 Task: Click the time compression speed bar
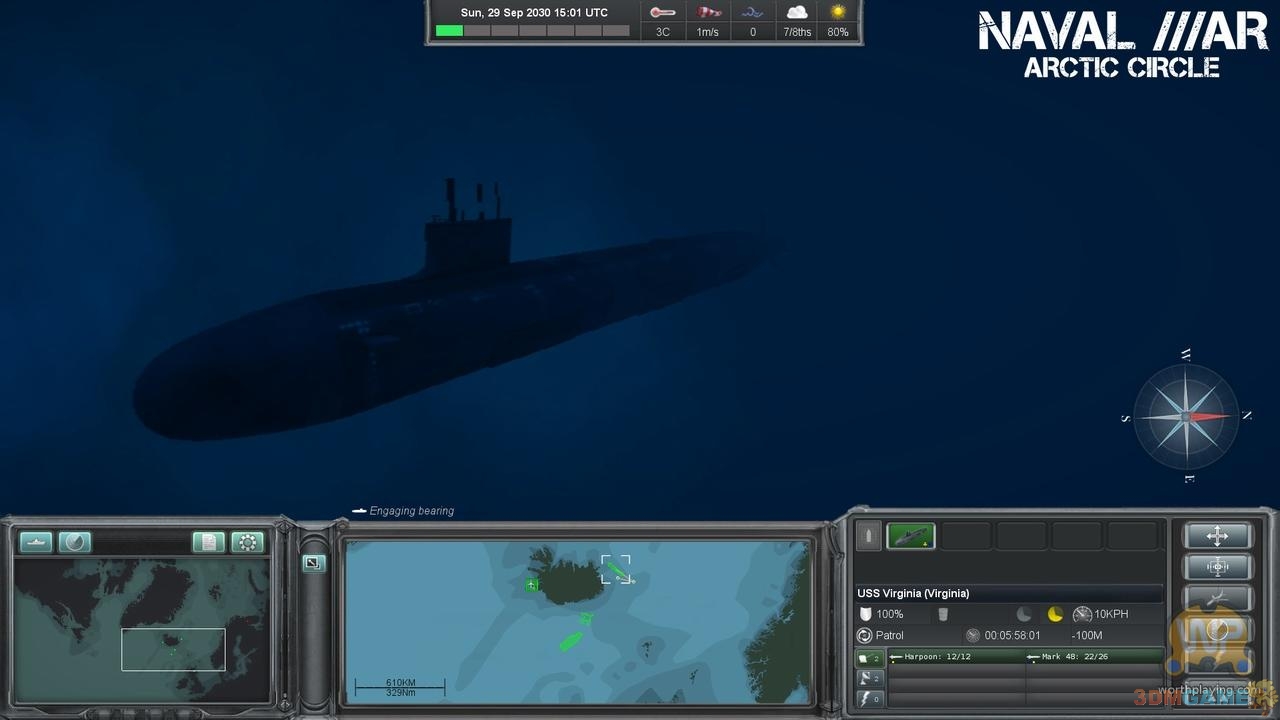click(532, 31)
